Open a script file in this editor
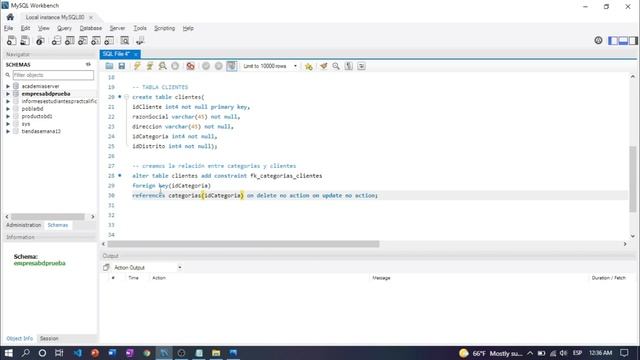Screen dimensions: 640x360 coord(109,66)
